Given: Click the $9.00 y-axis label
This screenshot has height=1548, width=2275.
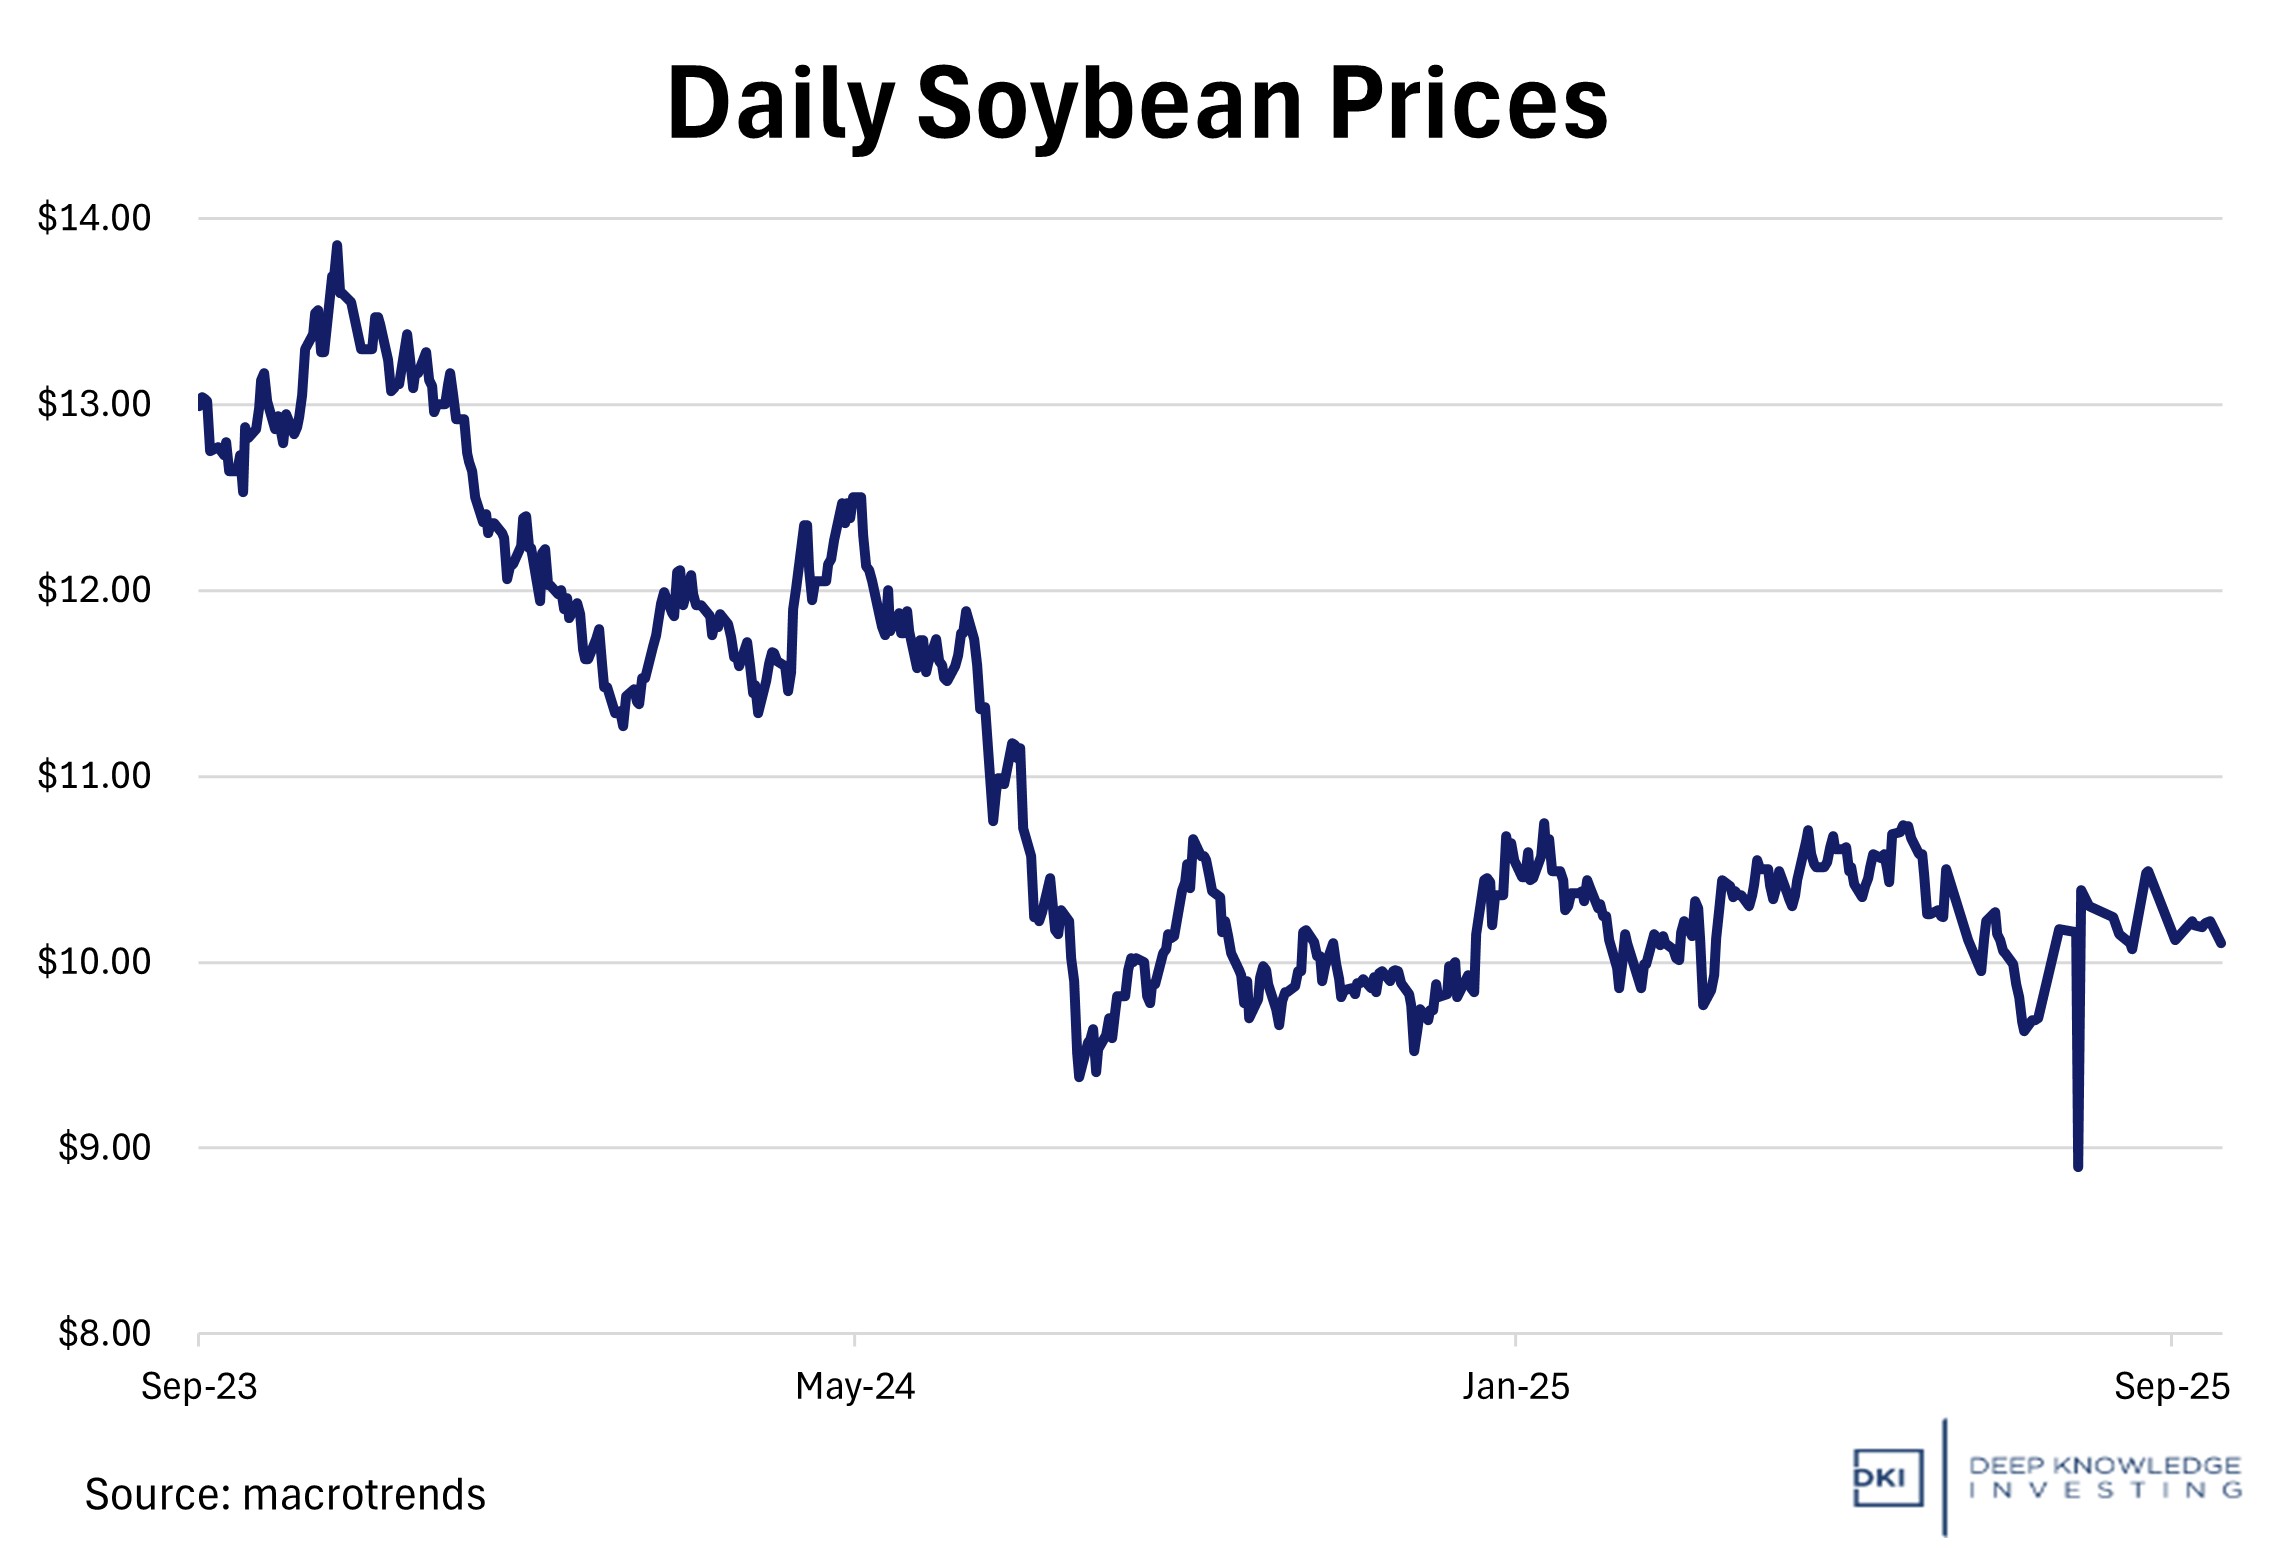Looking at the screenshot, I should pyautogui.click(x=104, y=1147).
